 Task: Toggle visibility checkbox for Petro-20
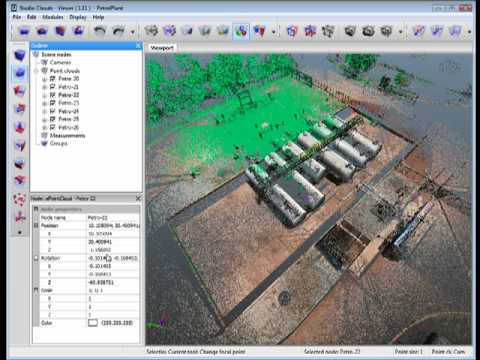point(52,79)
